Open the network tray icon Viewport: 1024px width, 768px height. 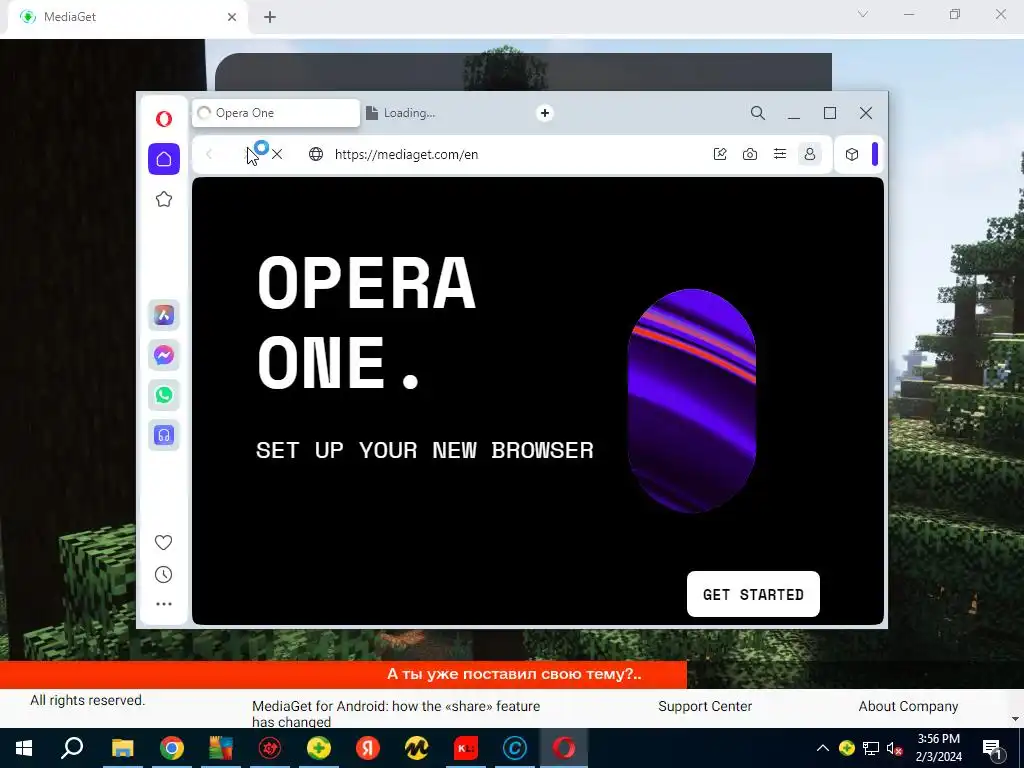pos(871,748)
